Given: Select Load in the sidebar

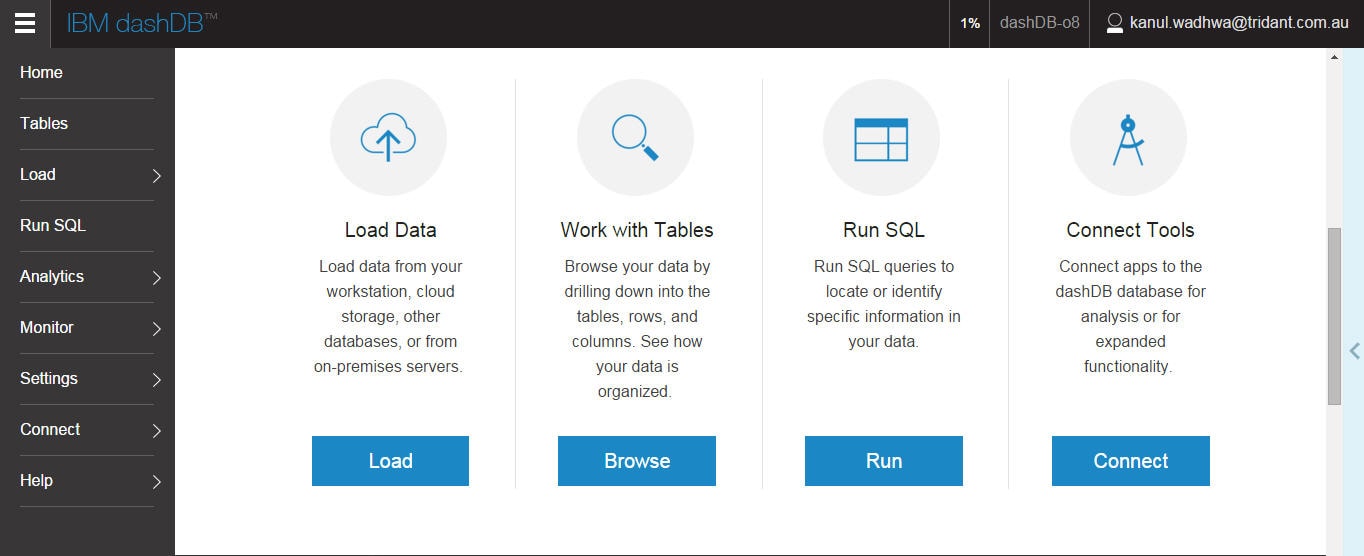Looking at the screenshot, I should coord(38,174).
